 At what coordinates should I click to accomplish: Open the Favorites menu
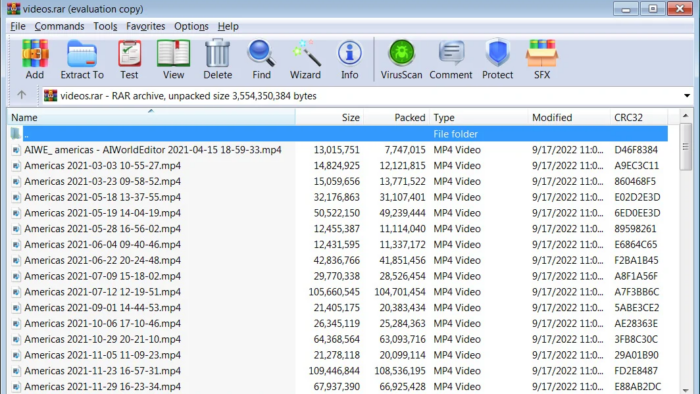(146, 26)
